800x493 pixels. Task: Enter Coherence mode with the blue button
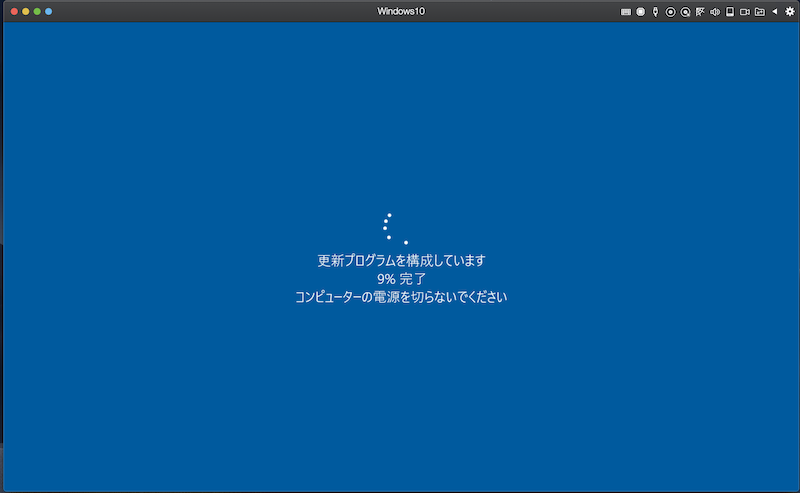(x=48, y=11)
